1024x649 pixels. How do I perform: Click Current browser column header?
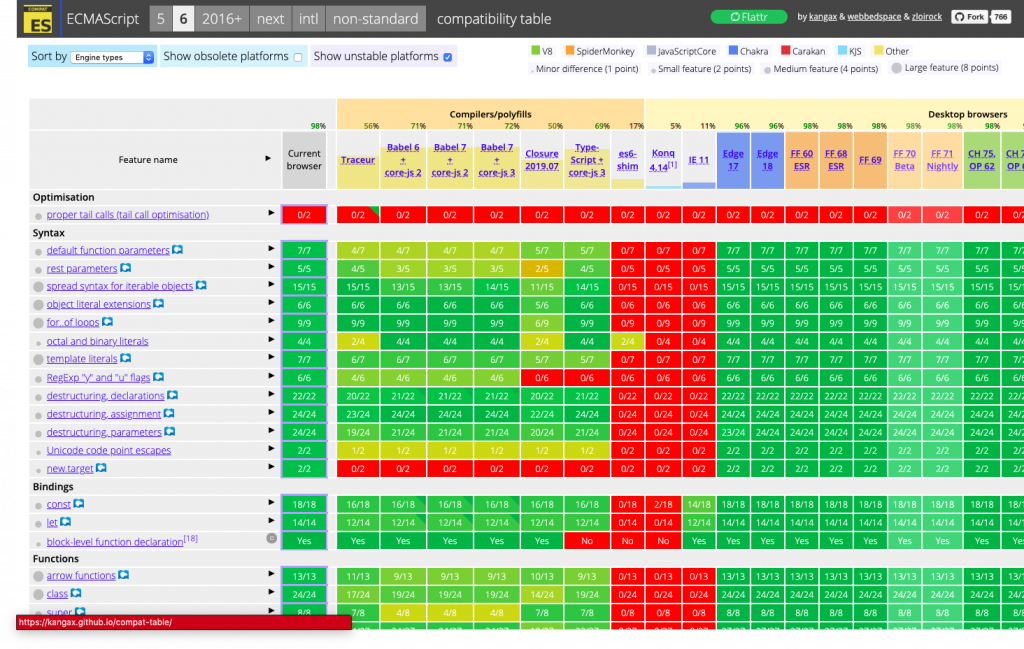click(x=304, y=160)
